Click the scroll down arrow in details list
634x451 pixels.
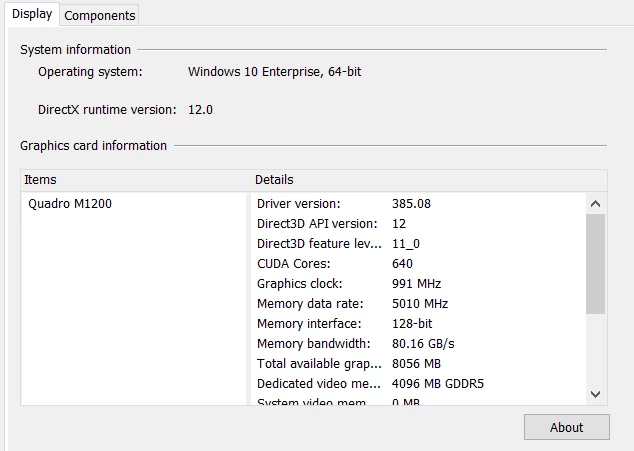pos(595,394)
